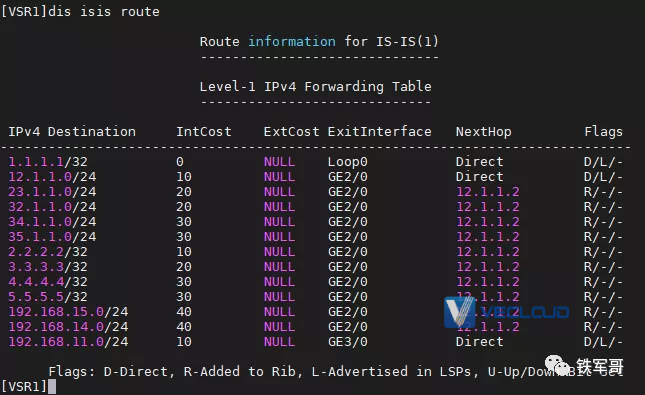Click the dis isis route command text
This screenshot has height=395, width=645.
(104, 12)
